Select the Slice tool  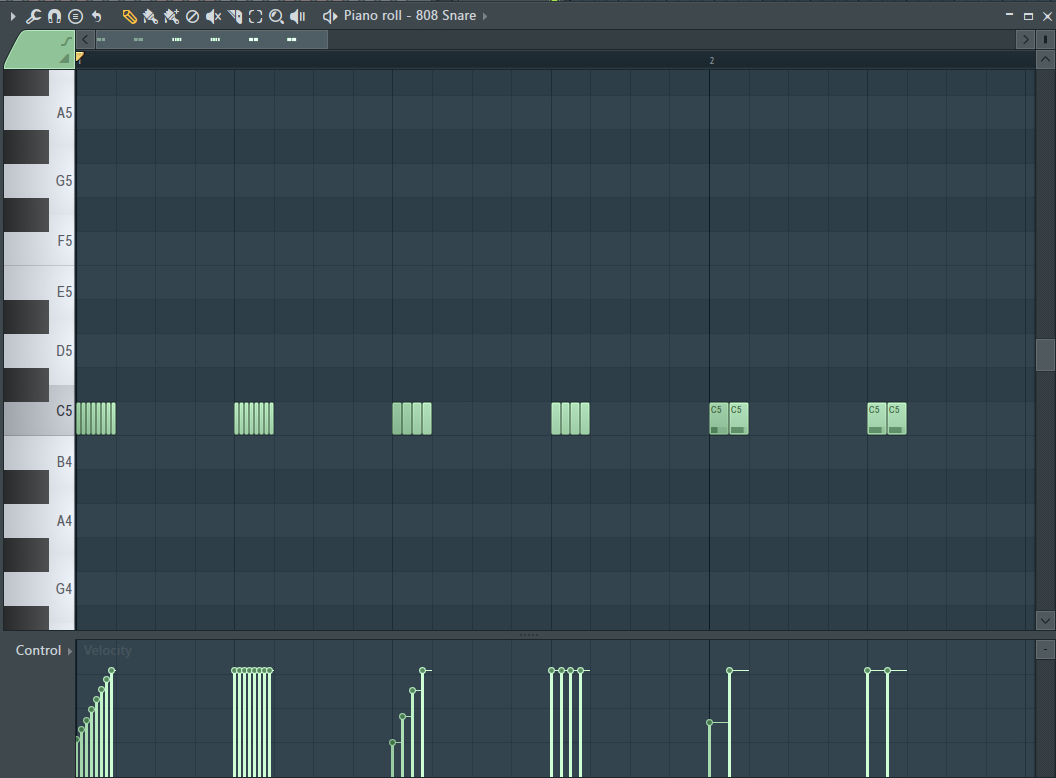tap(235, 16)
